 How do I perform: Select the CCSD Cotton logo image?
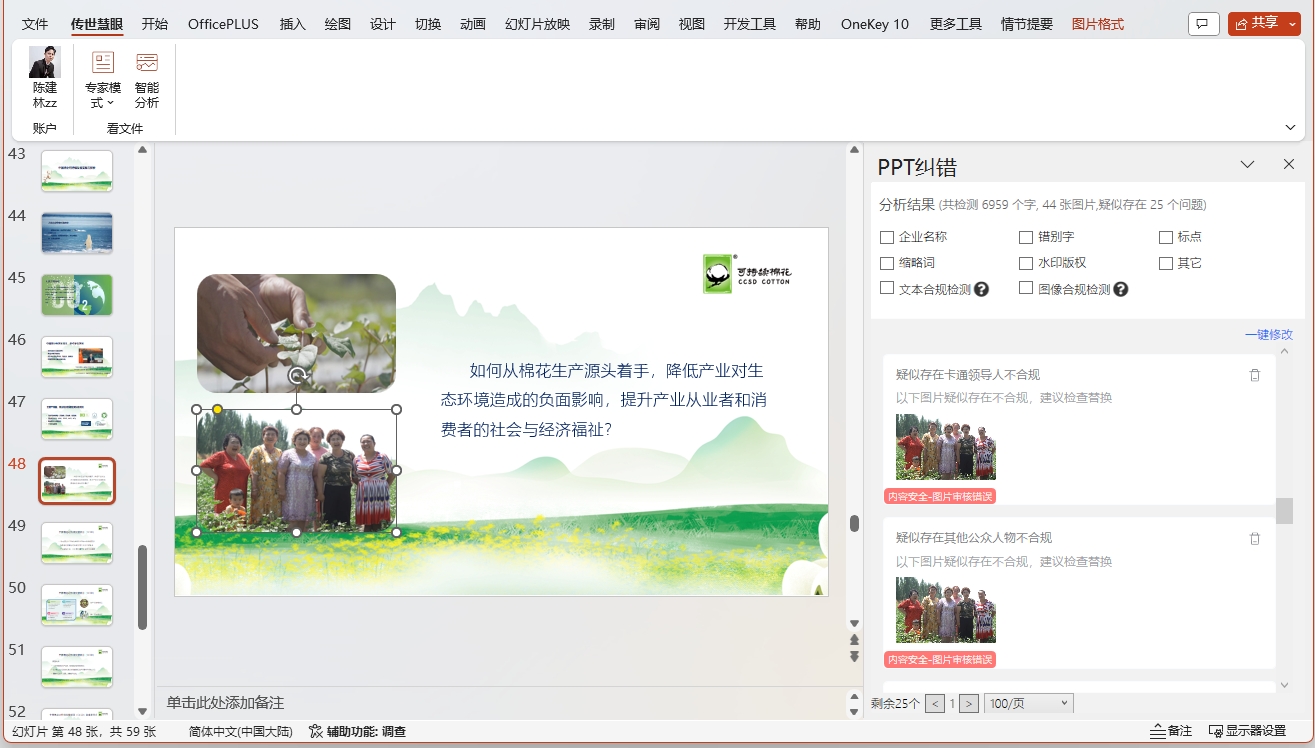747,273
